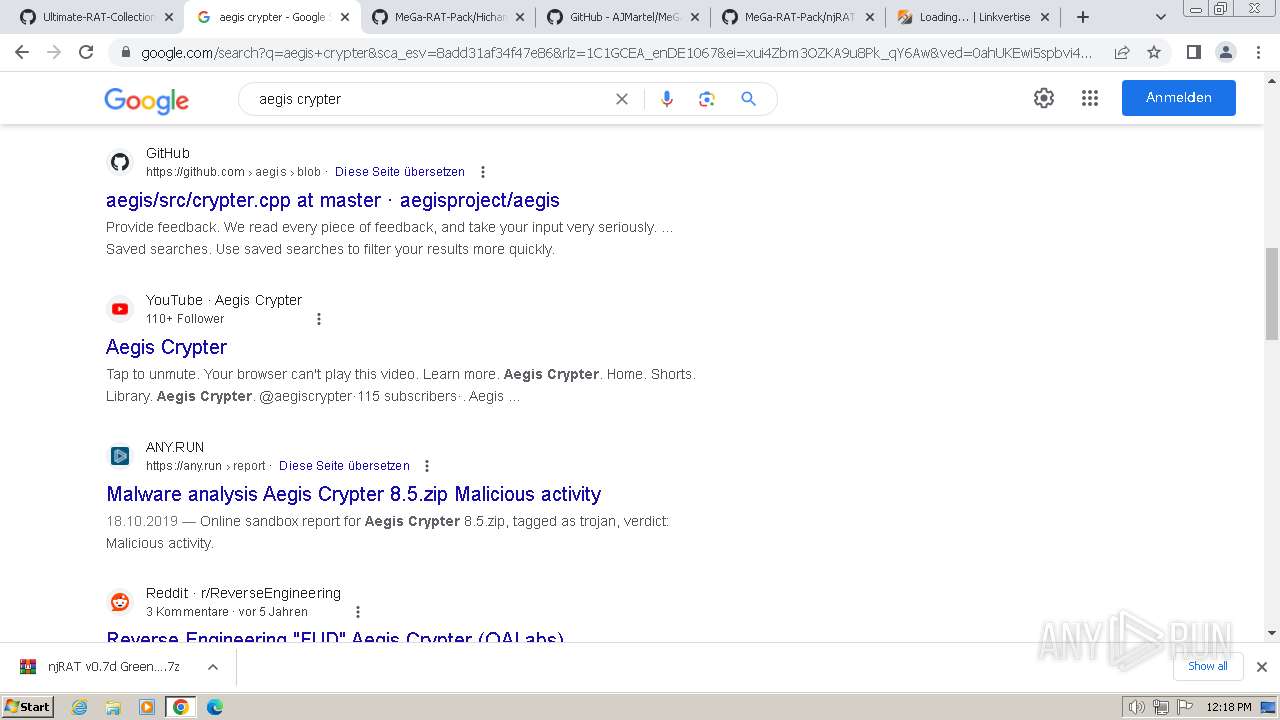1280x720 pixels.
Task: Close the aegis crypter Google tab
Action: 345,17
